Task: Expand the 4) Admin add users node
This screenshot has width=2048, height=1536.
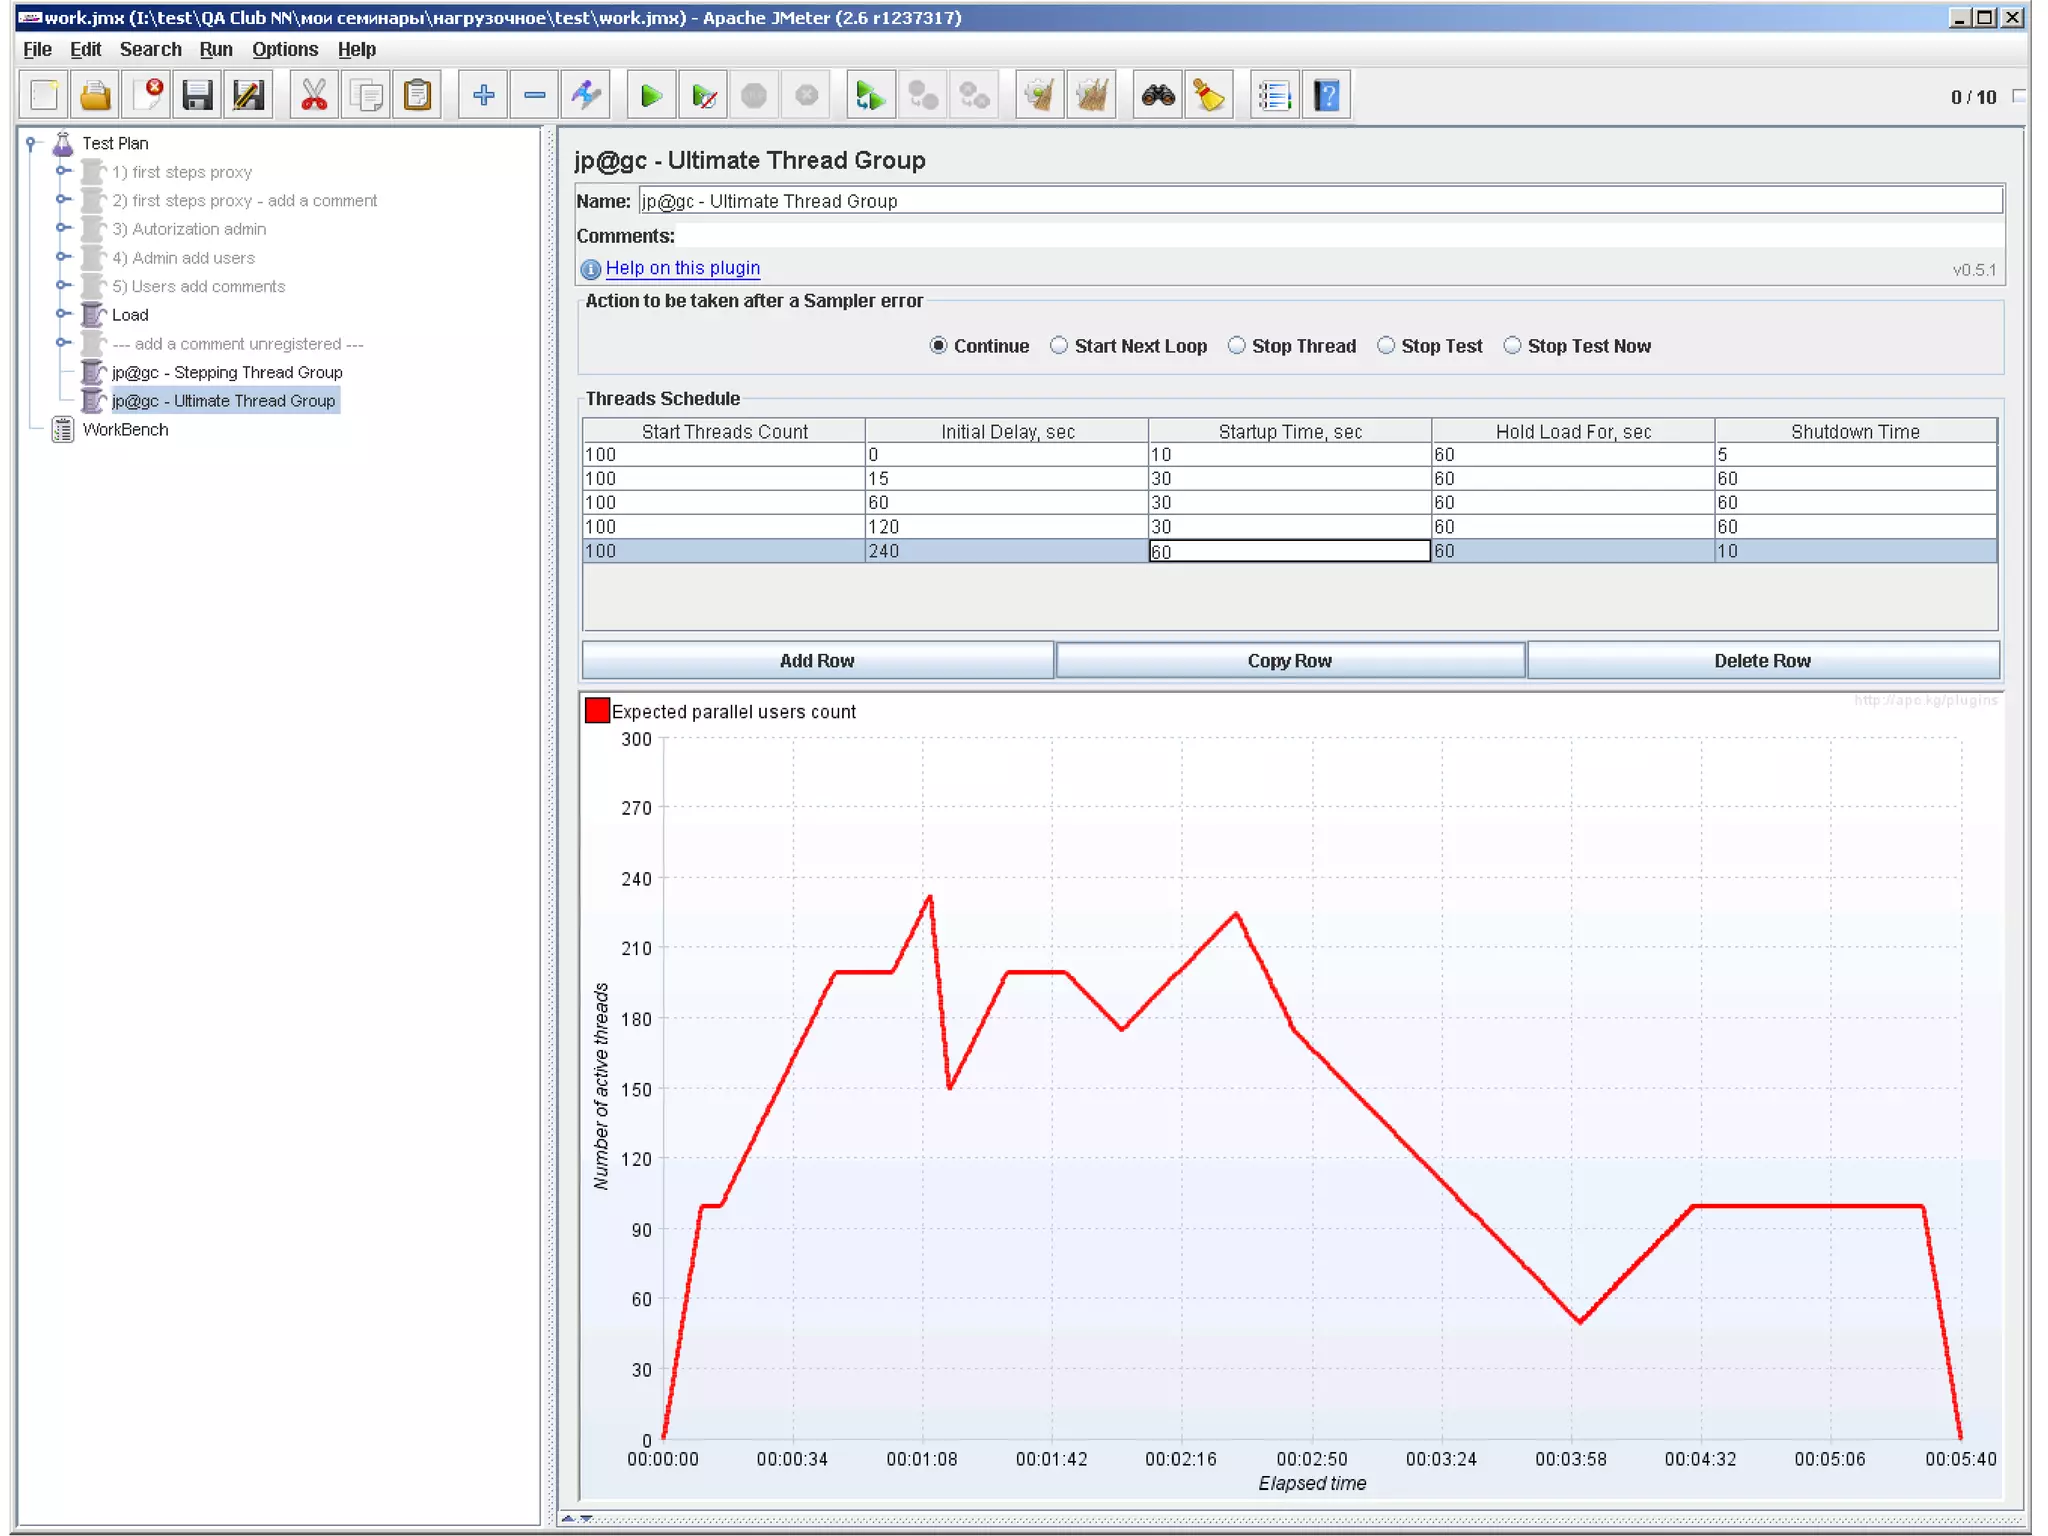Action: click(x=63, y=257)
